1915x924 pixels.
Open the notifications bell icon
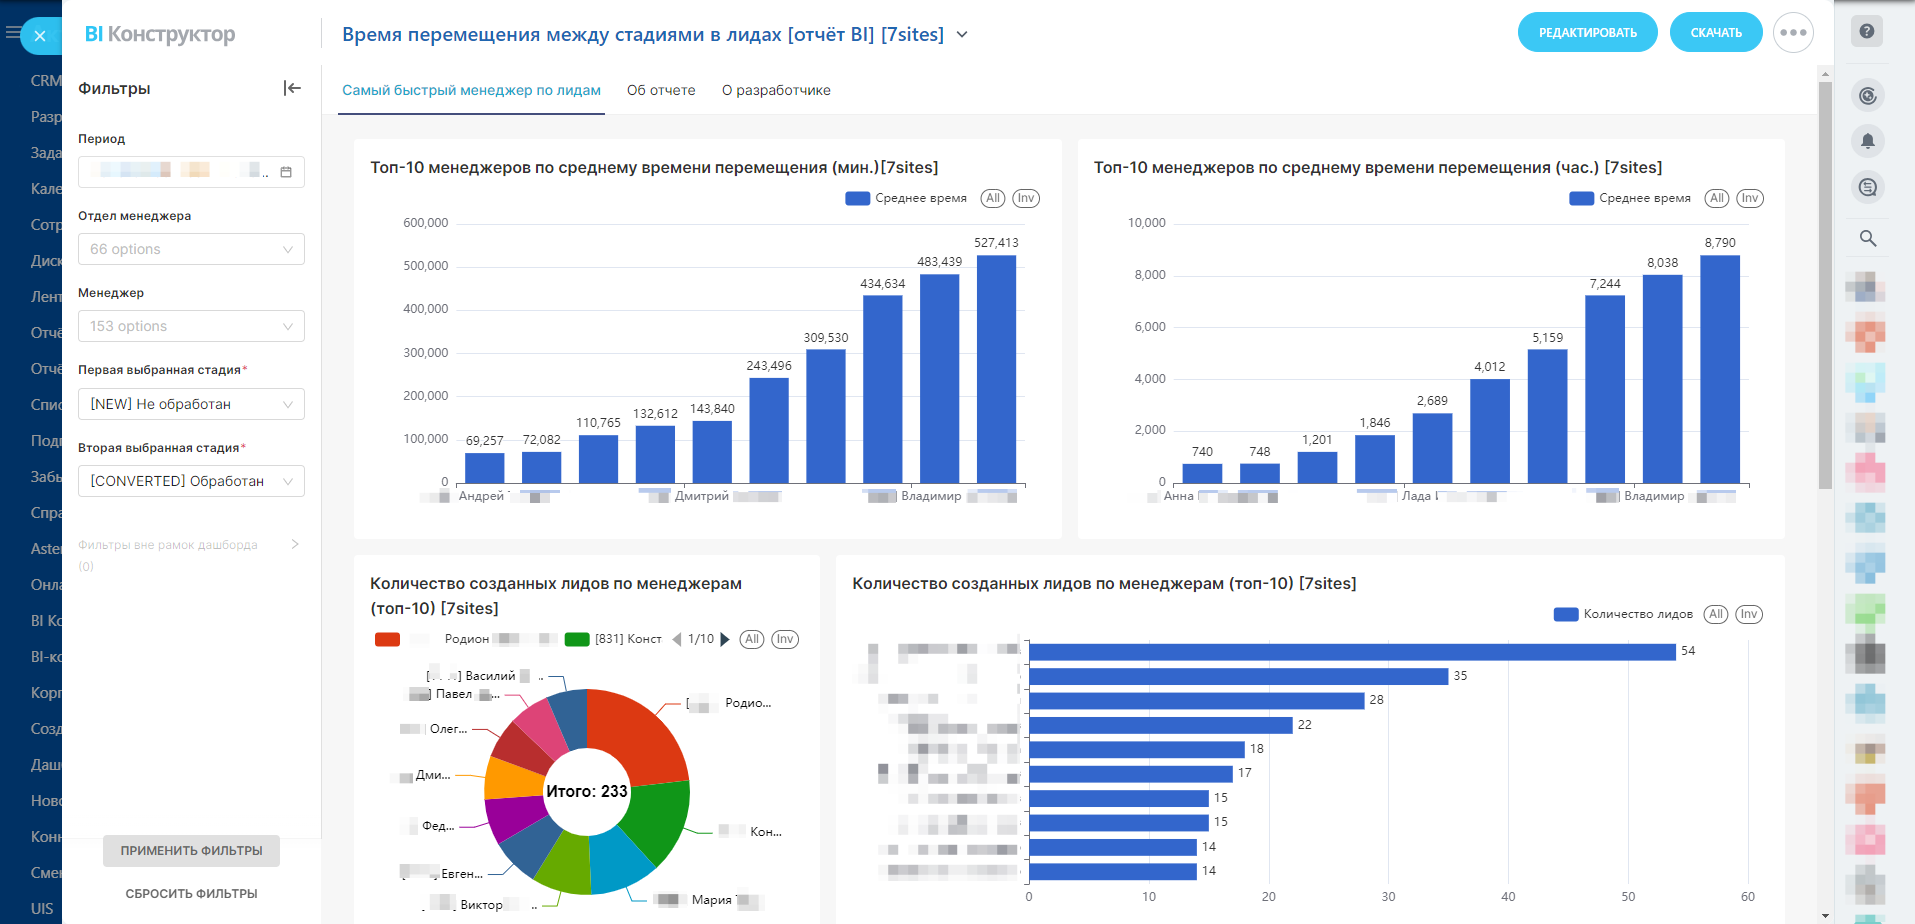(1867, 141)
